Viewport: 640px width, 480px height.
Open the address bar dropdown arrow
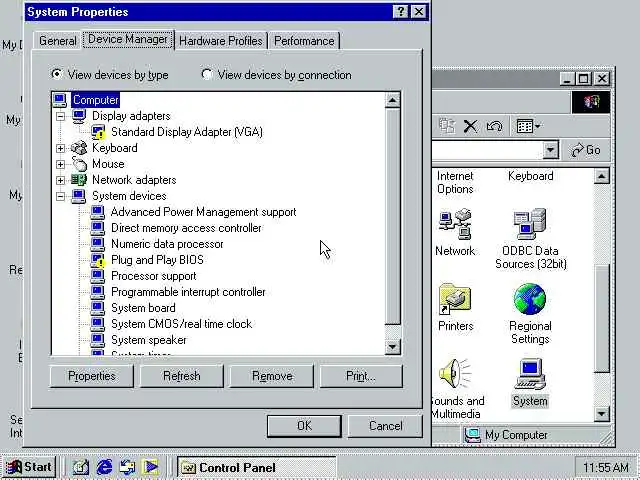click(x=550, y=150)
